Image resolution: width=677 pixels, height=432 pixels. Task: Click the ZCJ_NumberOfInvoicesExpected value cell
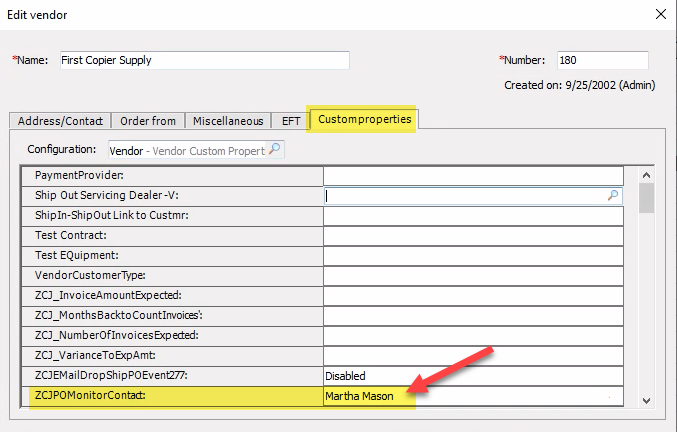click(473, 336)
